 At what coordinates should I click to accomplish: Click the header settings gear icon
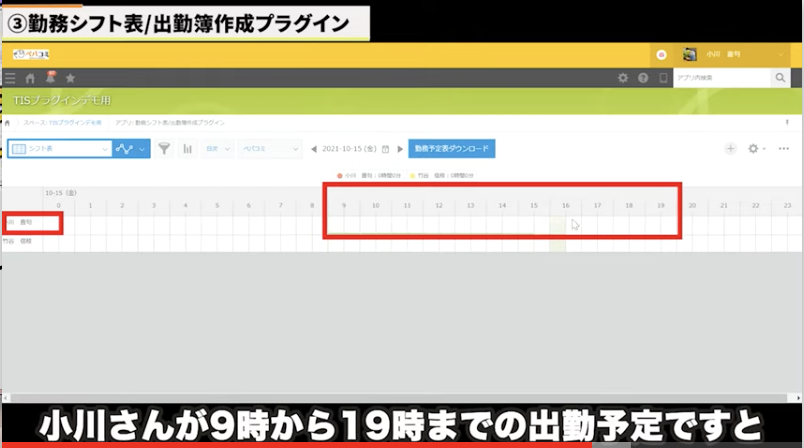[623, 78]
